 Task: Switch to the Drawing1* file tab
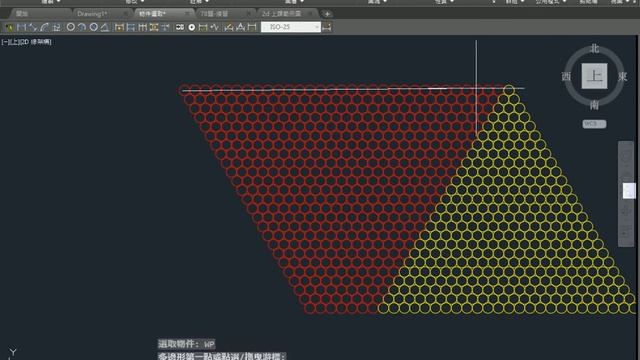pos(92,14)
